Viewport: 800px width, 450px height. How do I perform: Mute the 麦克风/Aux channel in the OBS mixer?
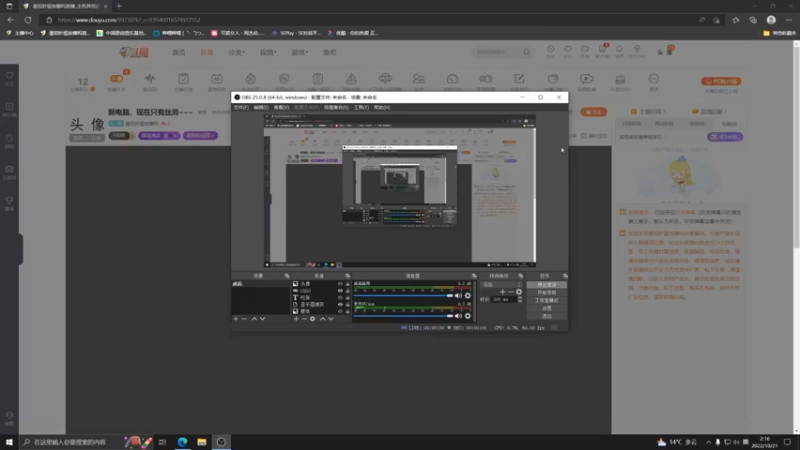point(458,316)
